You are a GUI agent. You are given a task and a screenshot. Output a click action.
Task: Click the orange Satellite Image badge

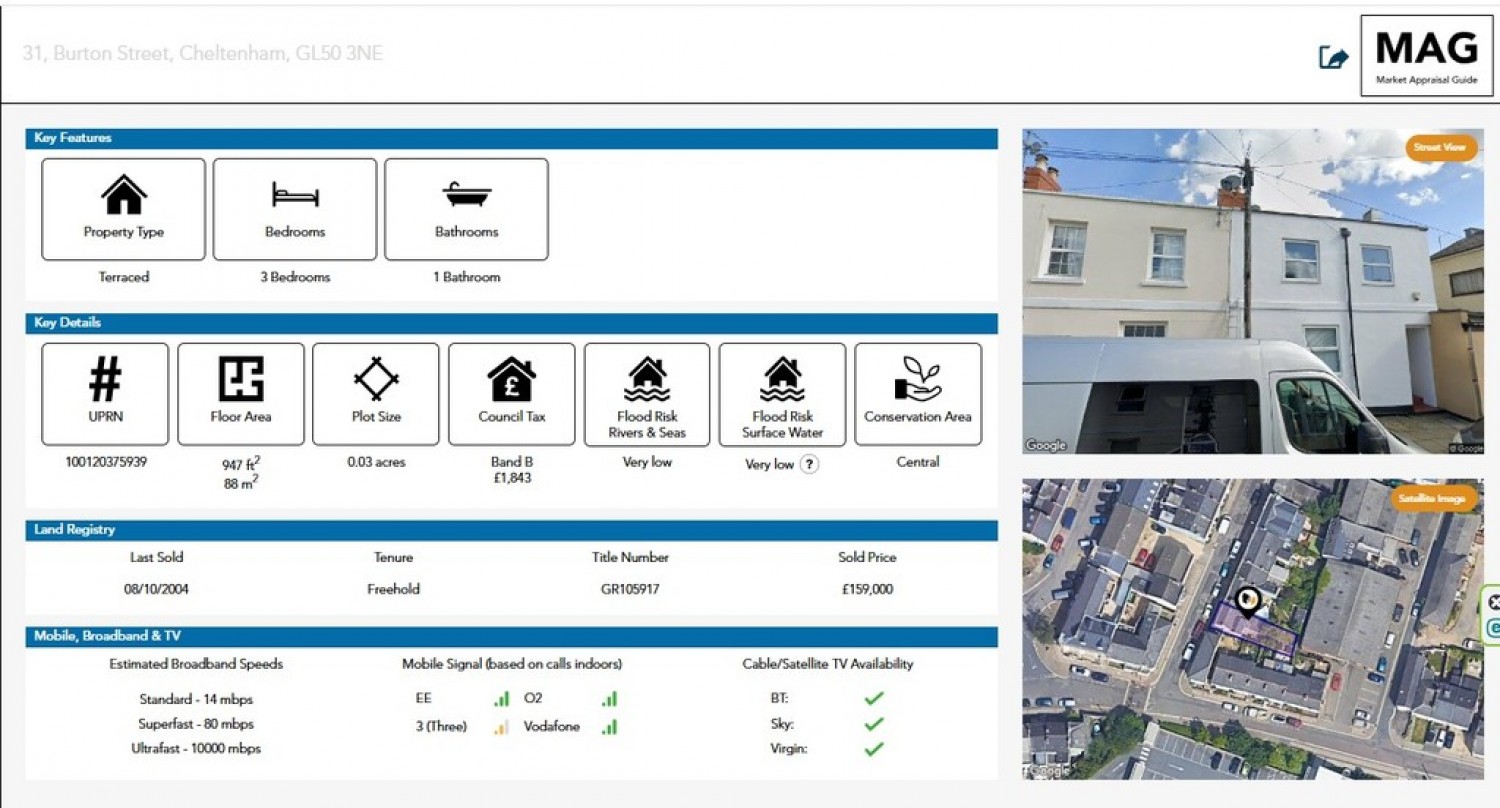coord(1435,498)
